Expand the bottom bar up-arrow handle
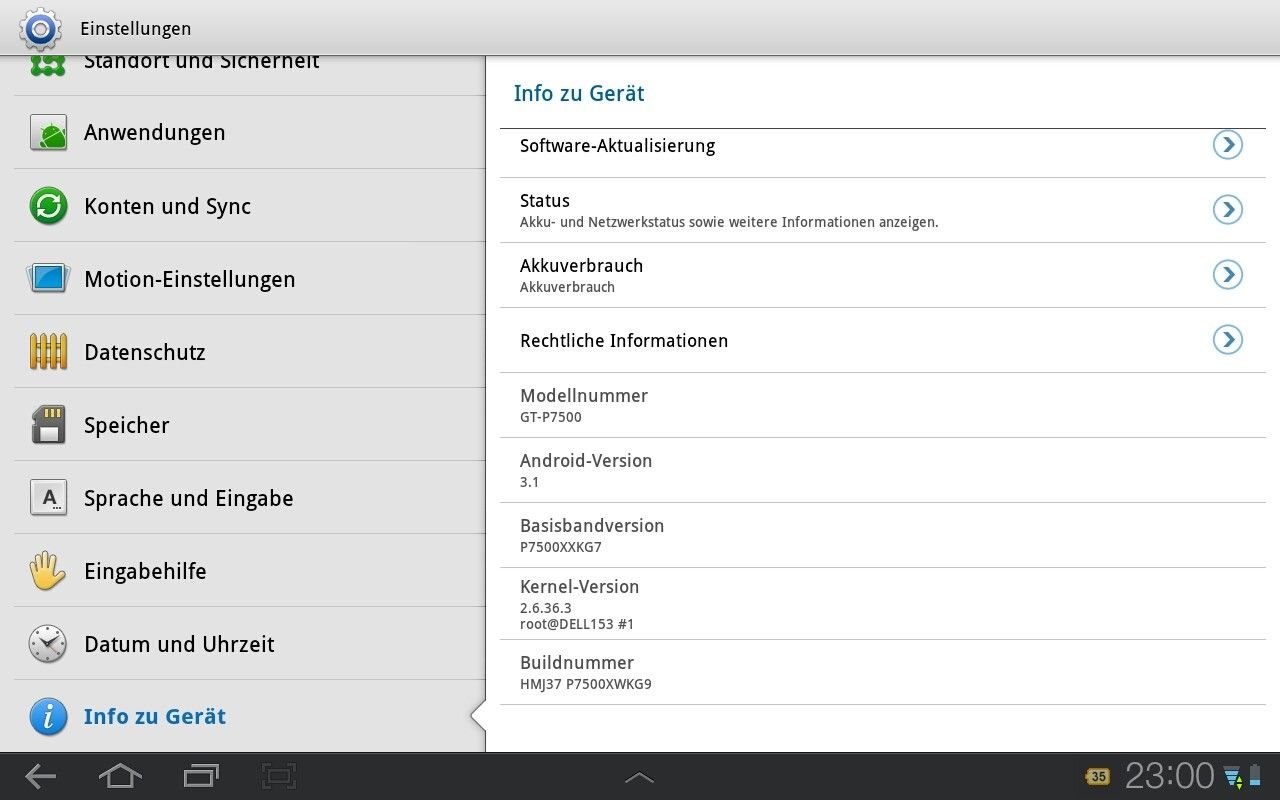The image size is (1280, 800). click(639, 777)
